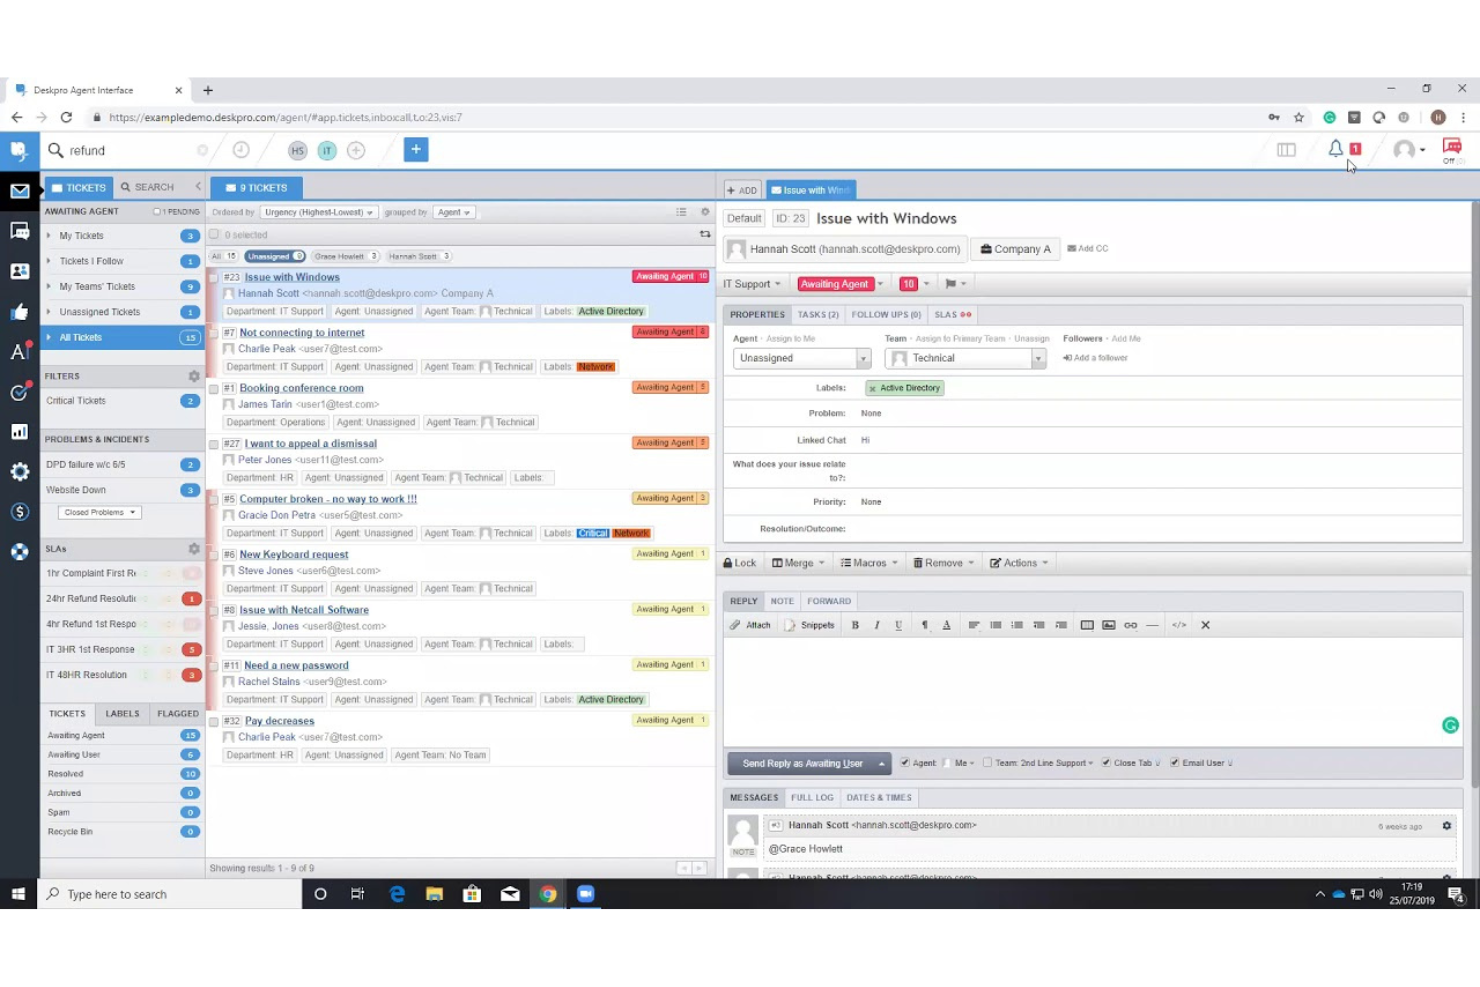The height and width of the screenshot is (987, 1480).
Task: Open the chat messages panel in sidebar
Action: tap(19, 230)
